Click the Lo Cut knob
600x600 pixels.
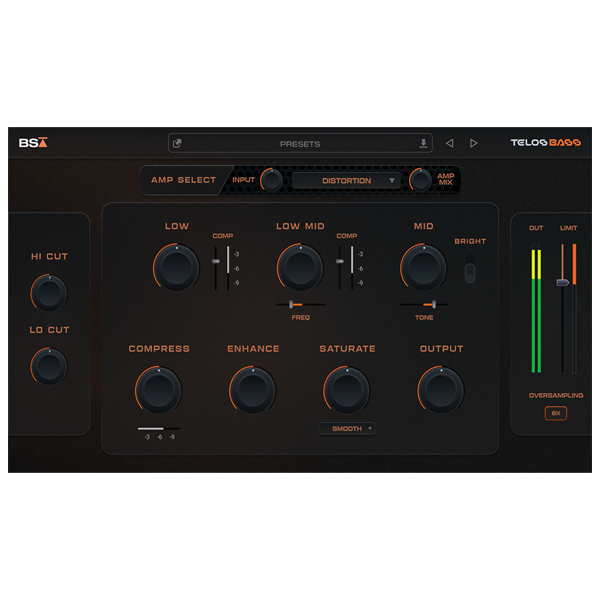49,365
